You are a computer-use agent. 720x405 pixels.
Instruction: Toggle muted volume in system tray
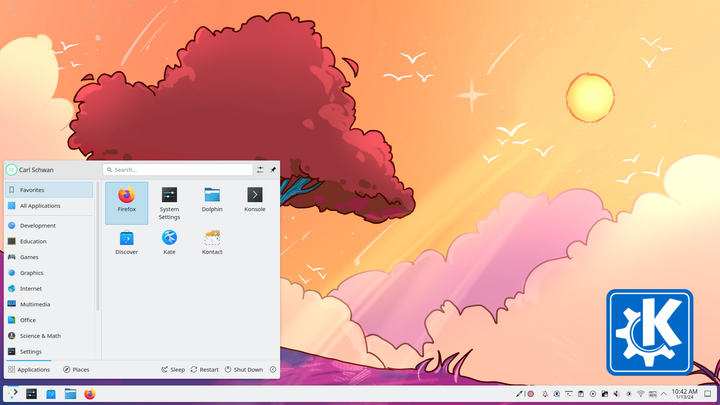[617, 394]
